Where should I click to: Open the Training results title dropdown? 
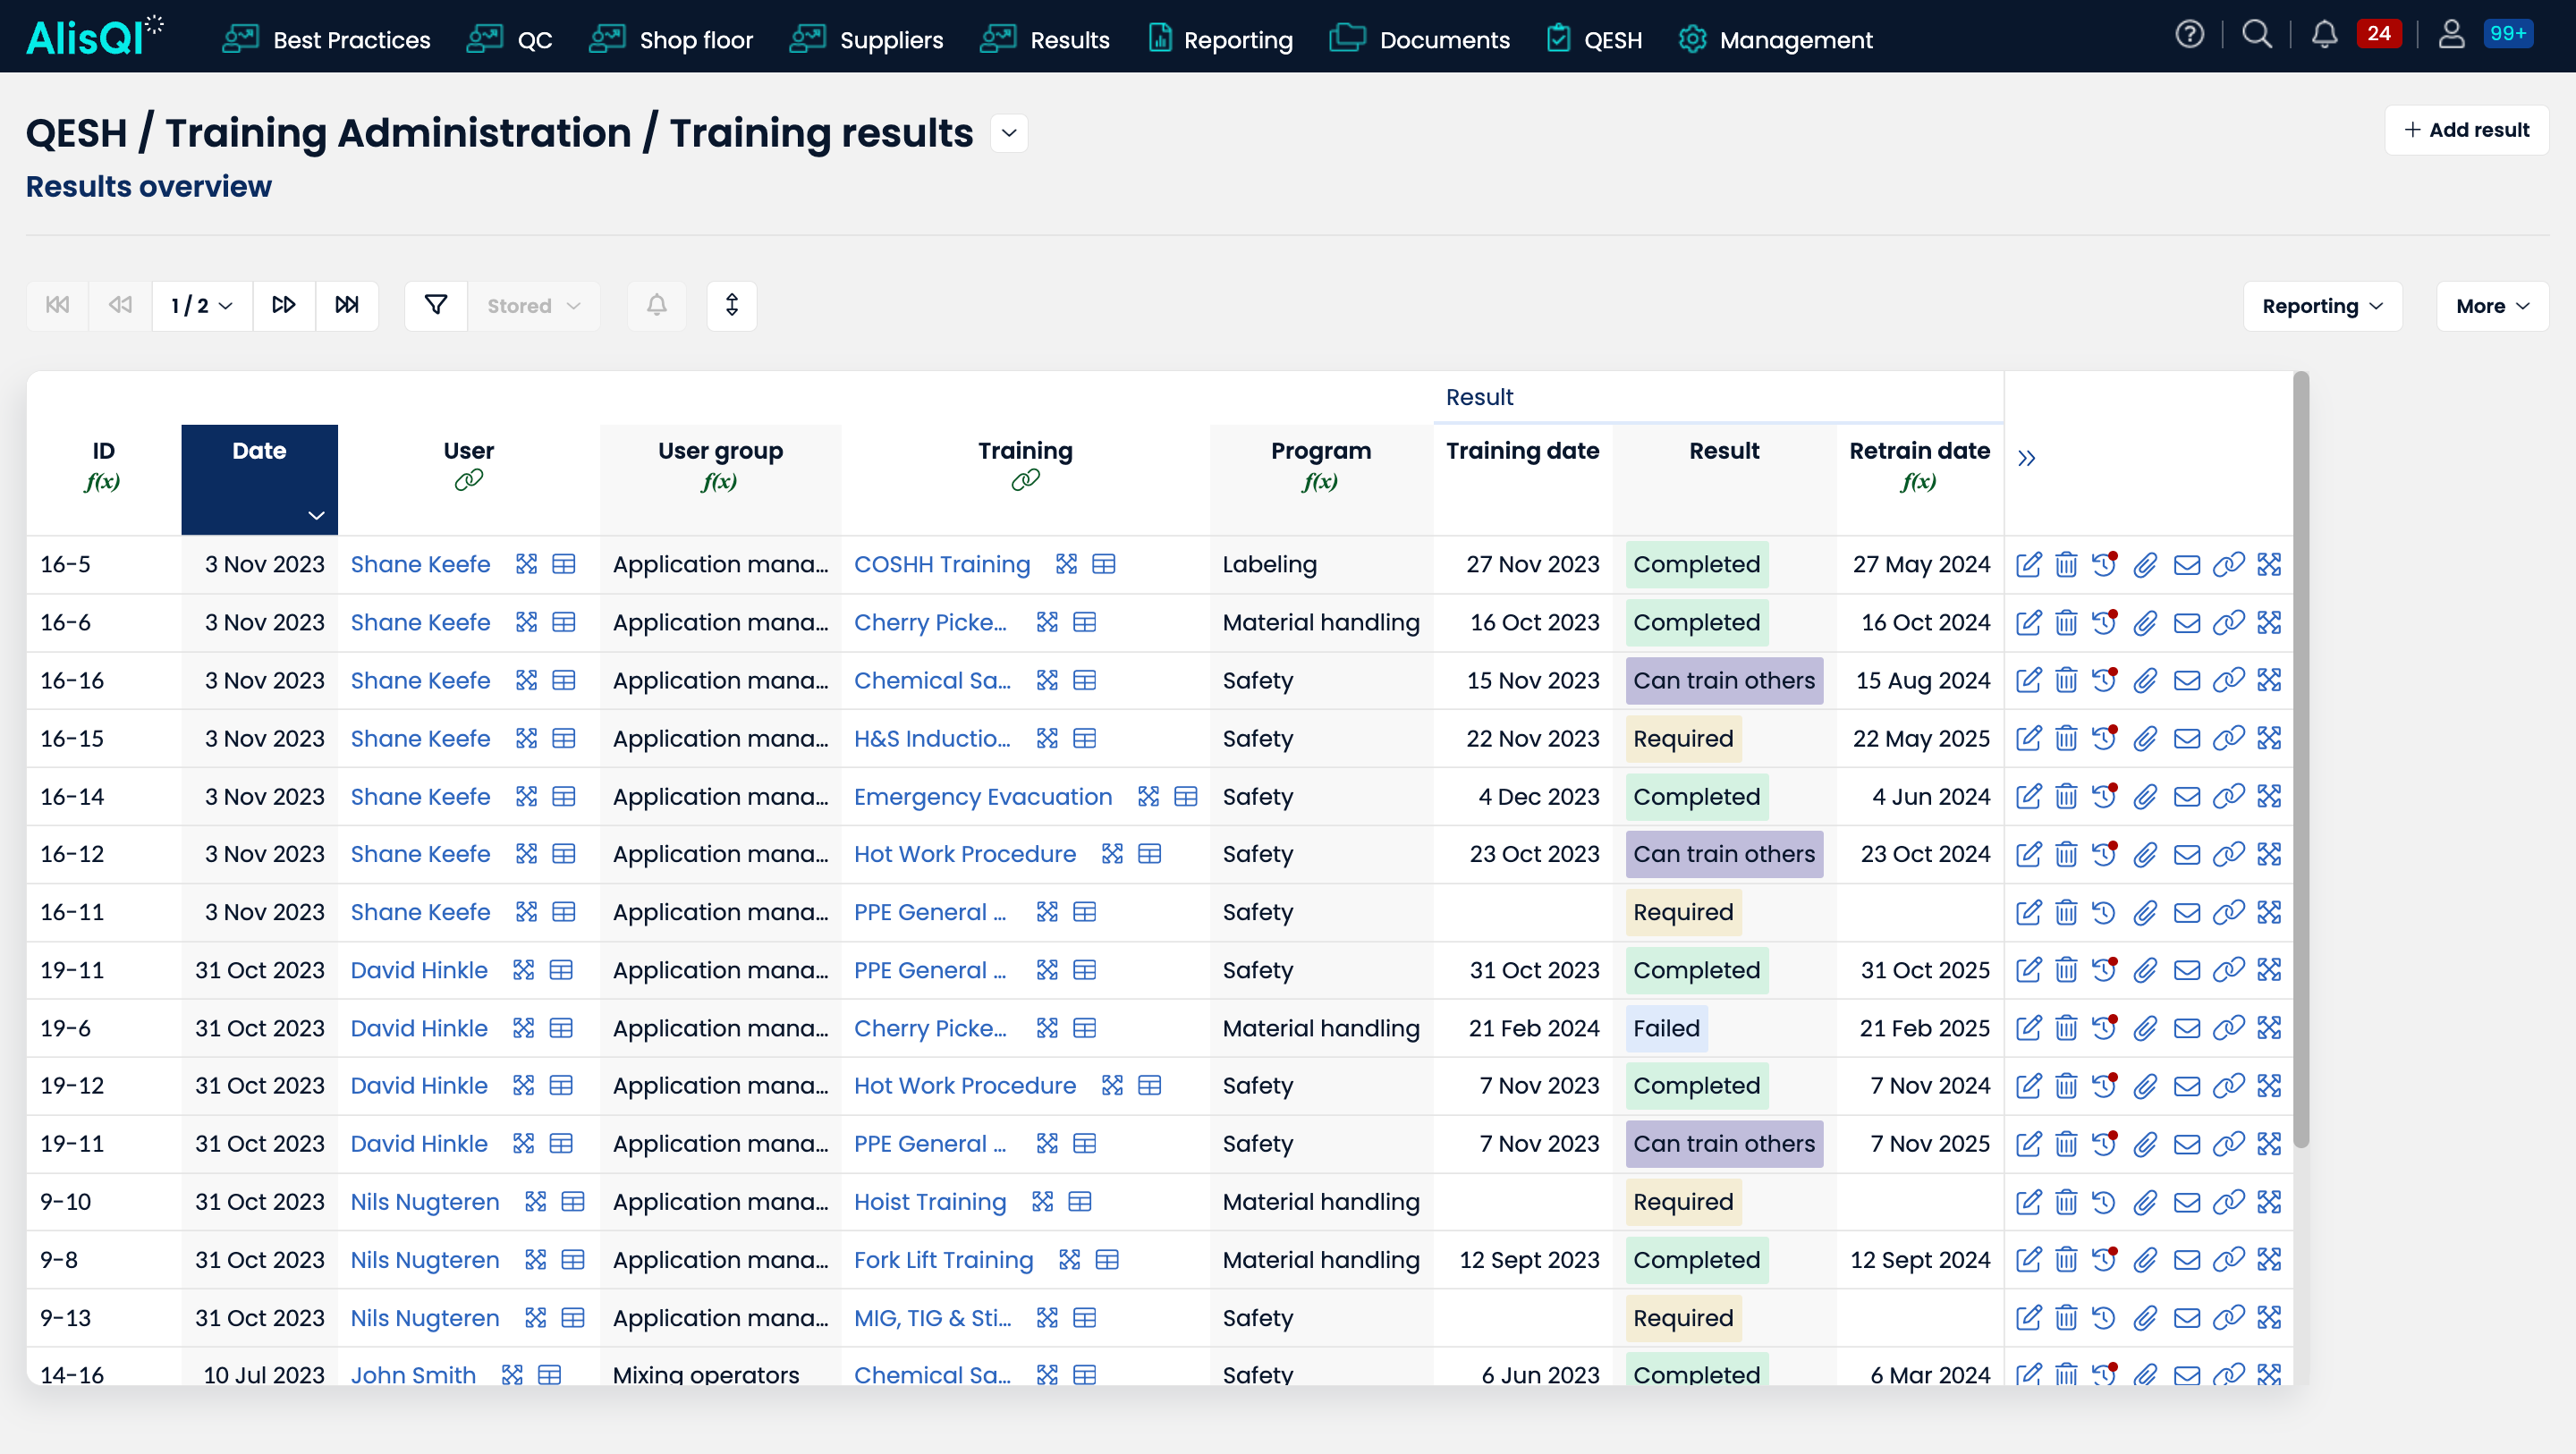tap(1009, 133)
